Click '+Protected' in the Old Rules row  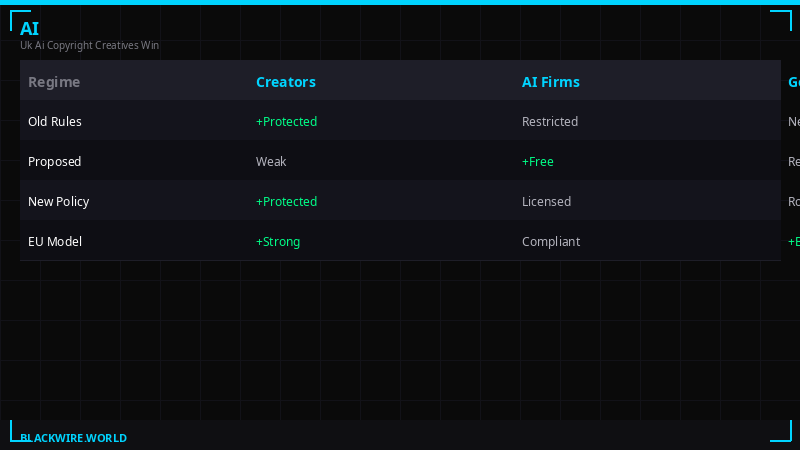pyautogui.click(x=286, y=121)
